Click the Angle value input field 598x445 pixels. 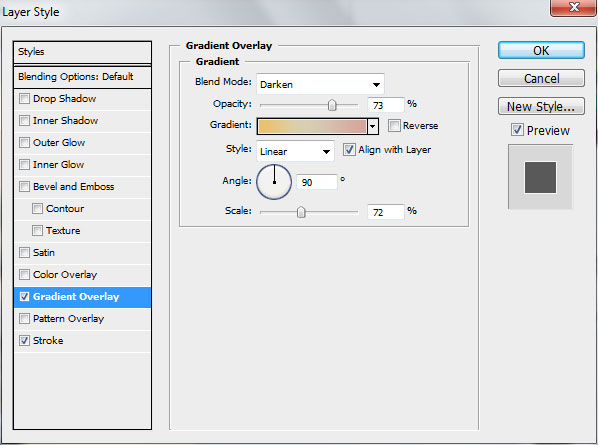[317, 182]
